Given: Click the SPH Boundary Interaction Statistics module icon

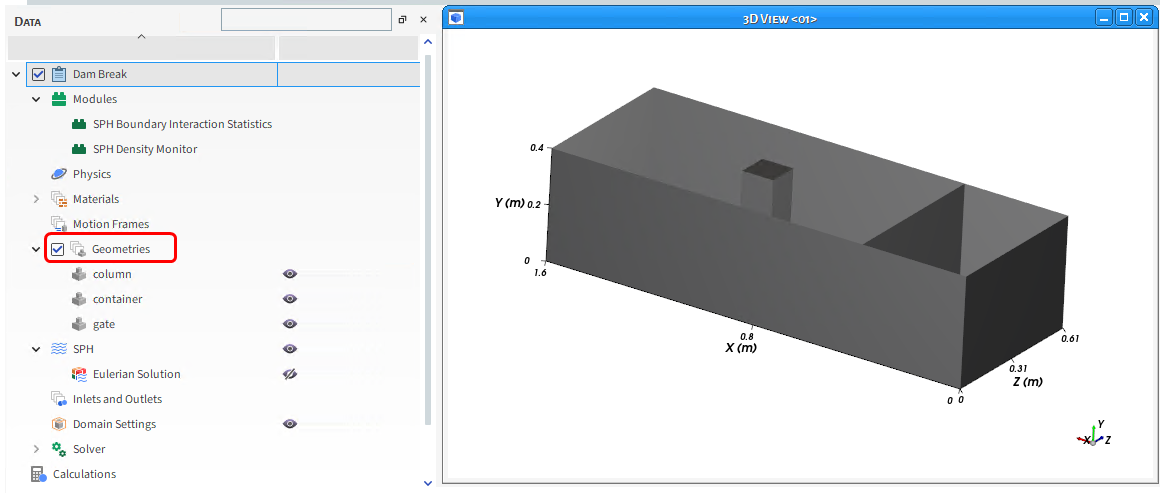Looking at the screenshot, I should [x=79, y=124].
